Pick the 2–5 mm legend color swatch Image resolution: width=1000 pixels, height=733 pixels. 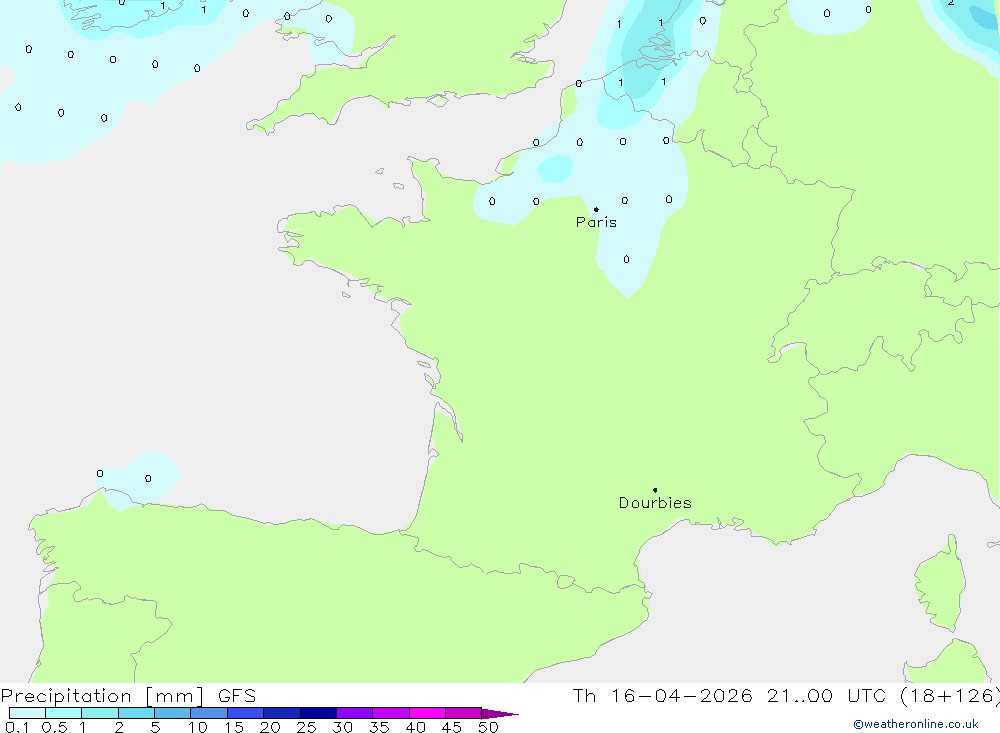pos(136,713)
